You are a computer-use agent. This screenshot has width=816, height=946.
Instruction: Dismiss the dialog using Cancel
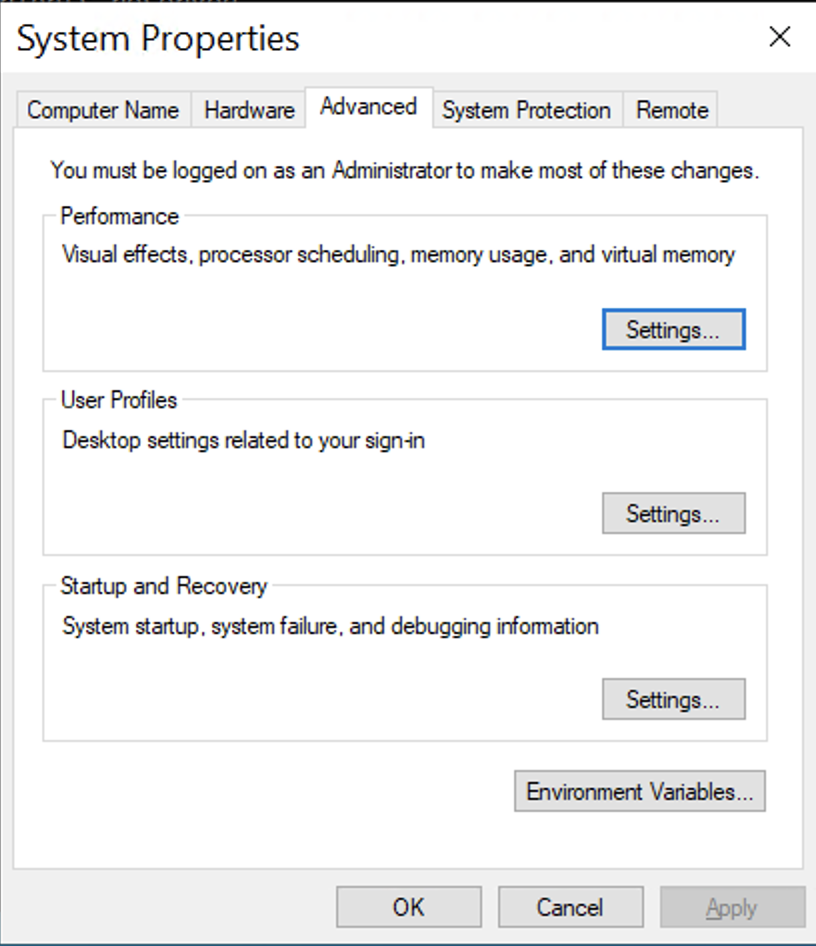coord(570,907)
